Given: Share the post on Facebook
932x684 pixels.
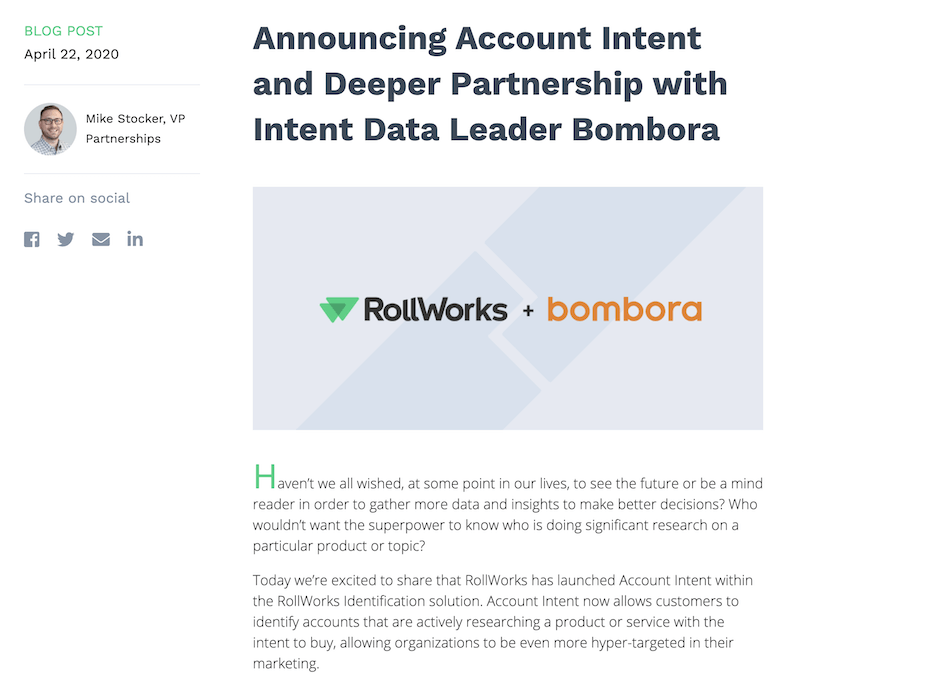Looking at the screenshot, I should tap(32, 239).
